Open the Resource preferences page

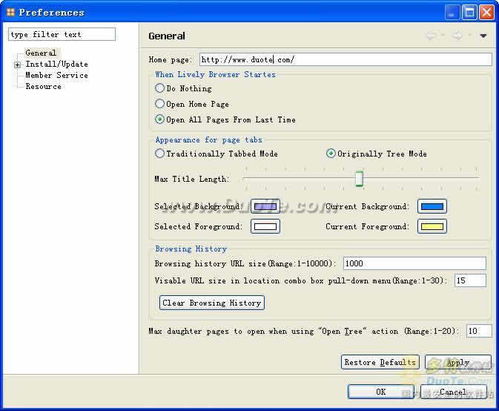click(x=43, y=86)
